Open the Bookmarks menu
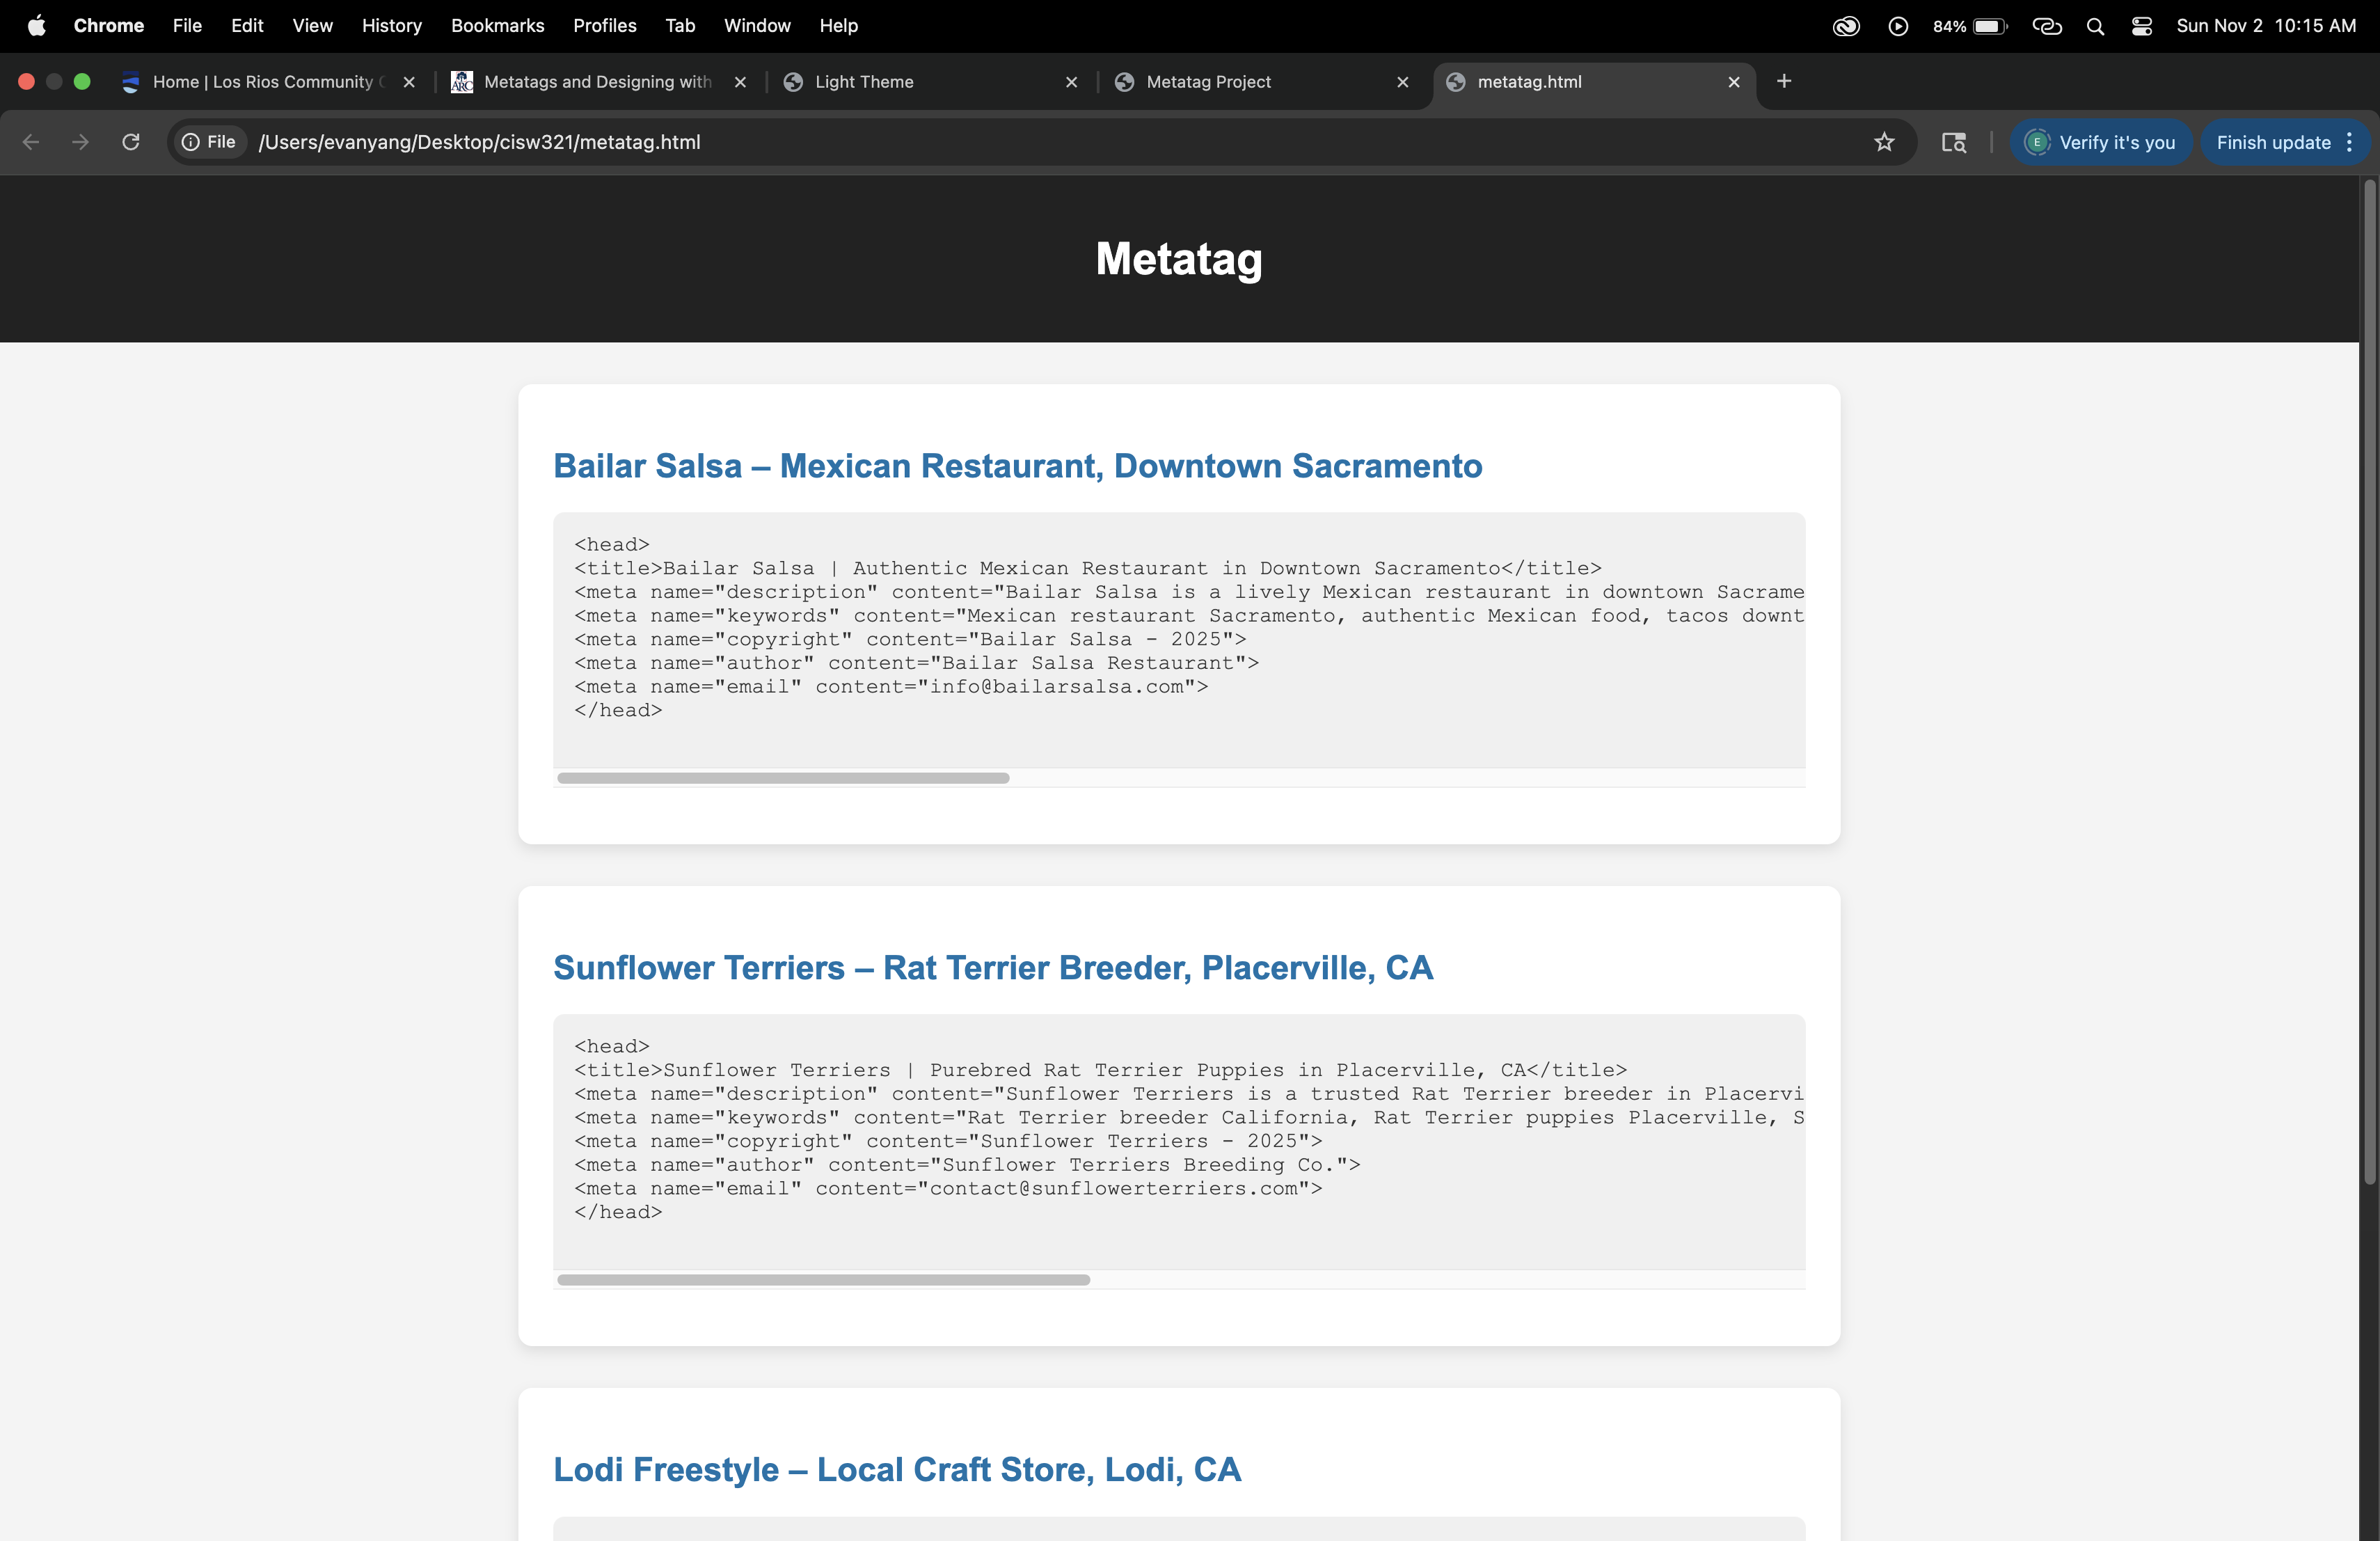2380x1541 pixels. click(x=497, y=26)
